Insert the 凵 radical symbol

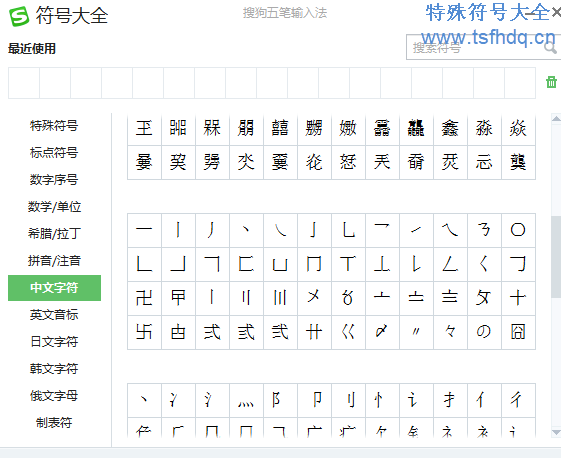280,264
